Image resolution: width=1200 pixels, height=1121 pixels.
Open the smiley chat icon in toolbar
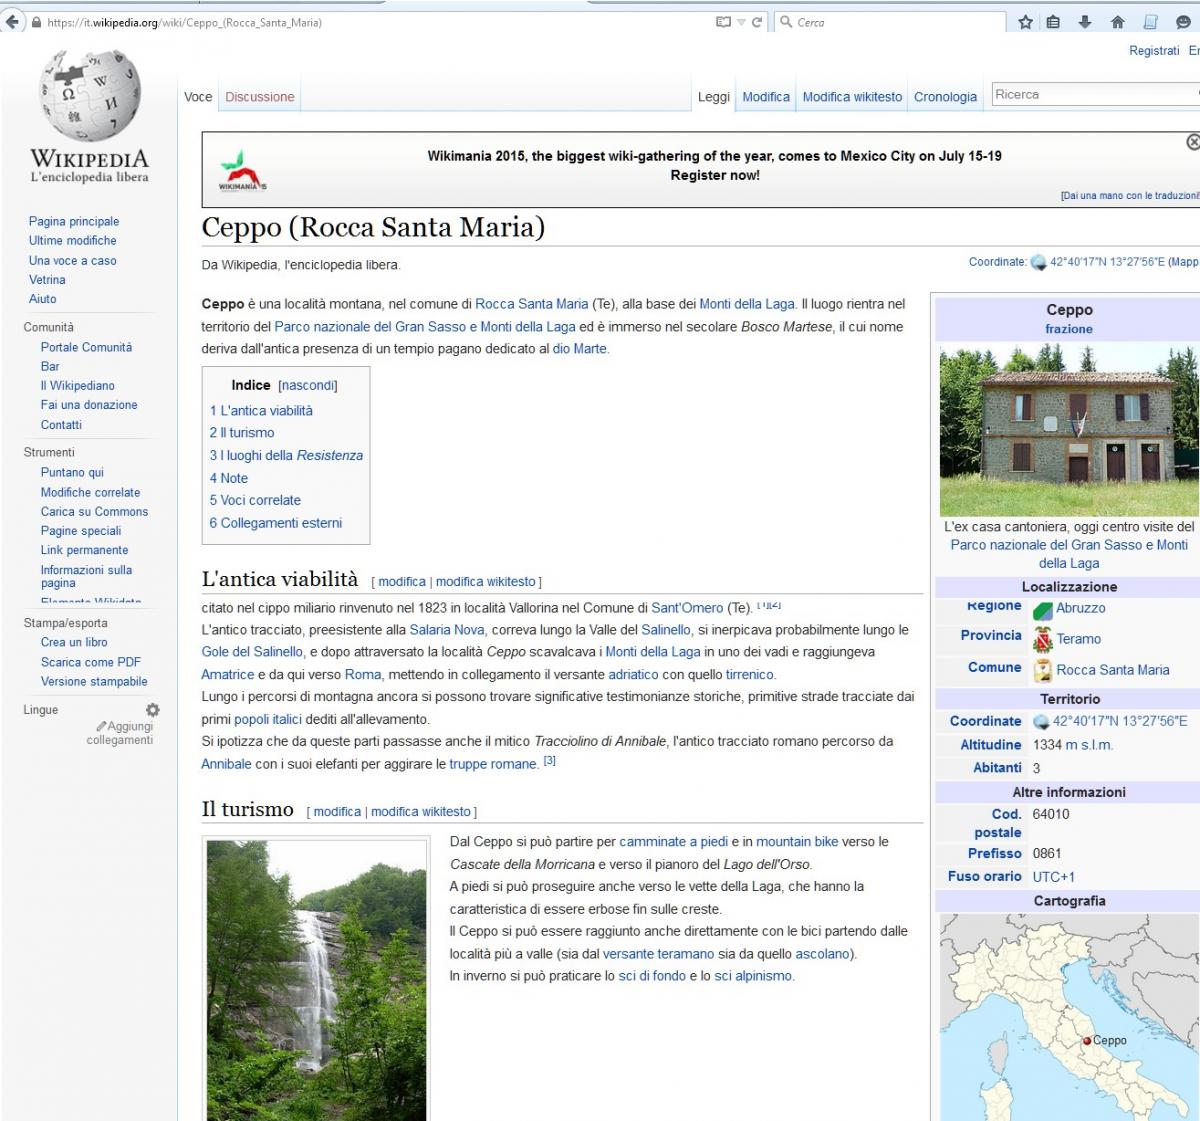tap(1183, 22)
